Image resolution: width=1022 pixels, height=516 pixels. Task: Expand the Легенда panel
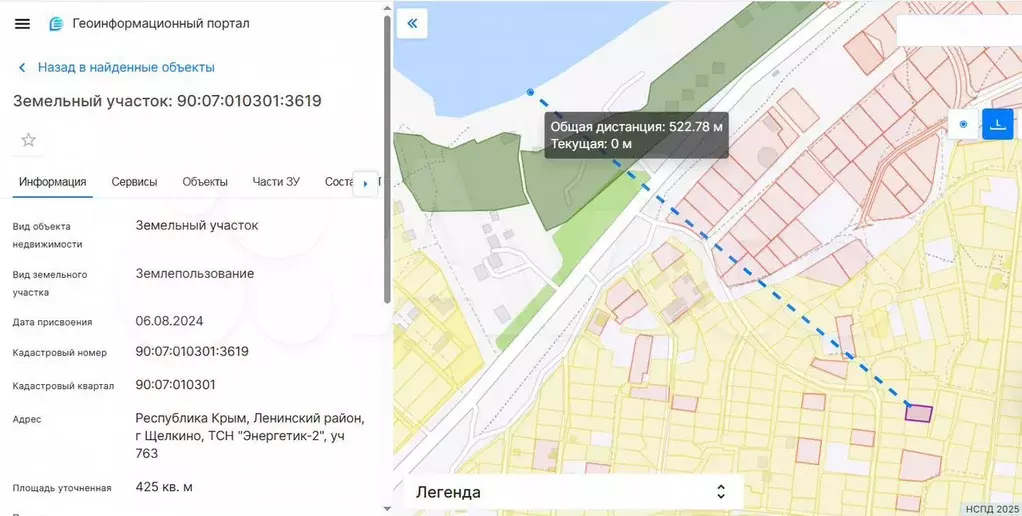click(x=574, y=492)
